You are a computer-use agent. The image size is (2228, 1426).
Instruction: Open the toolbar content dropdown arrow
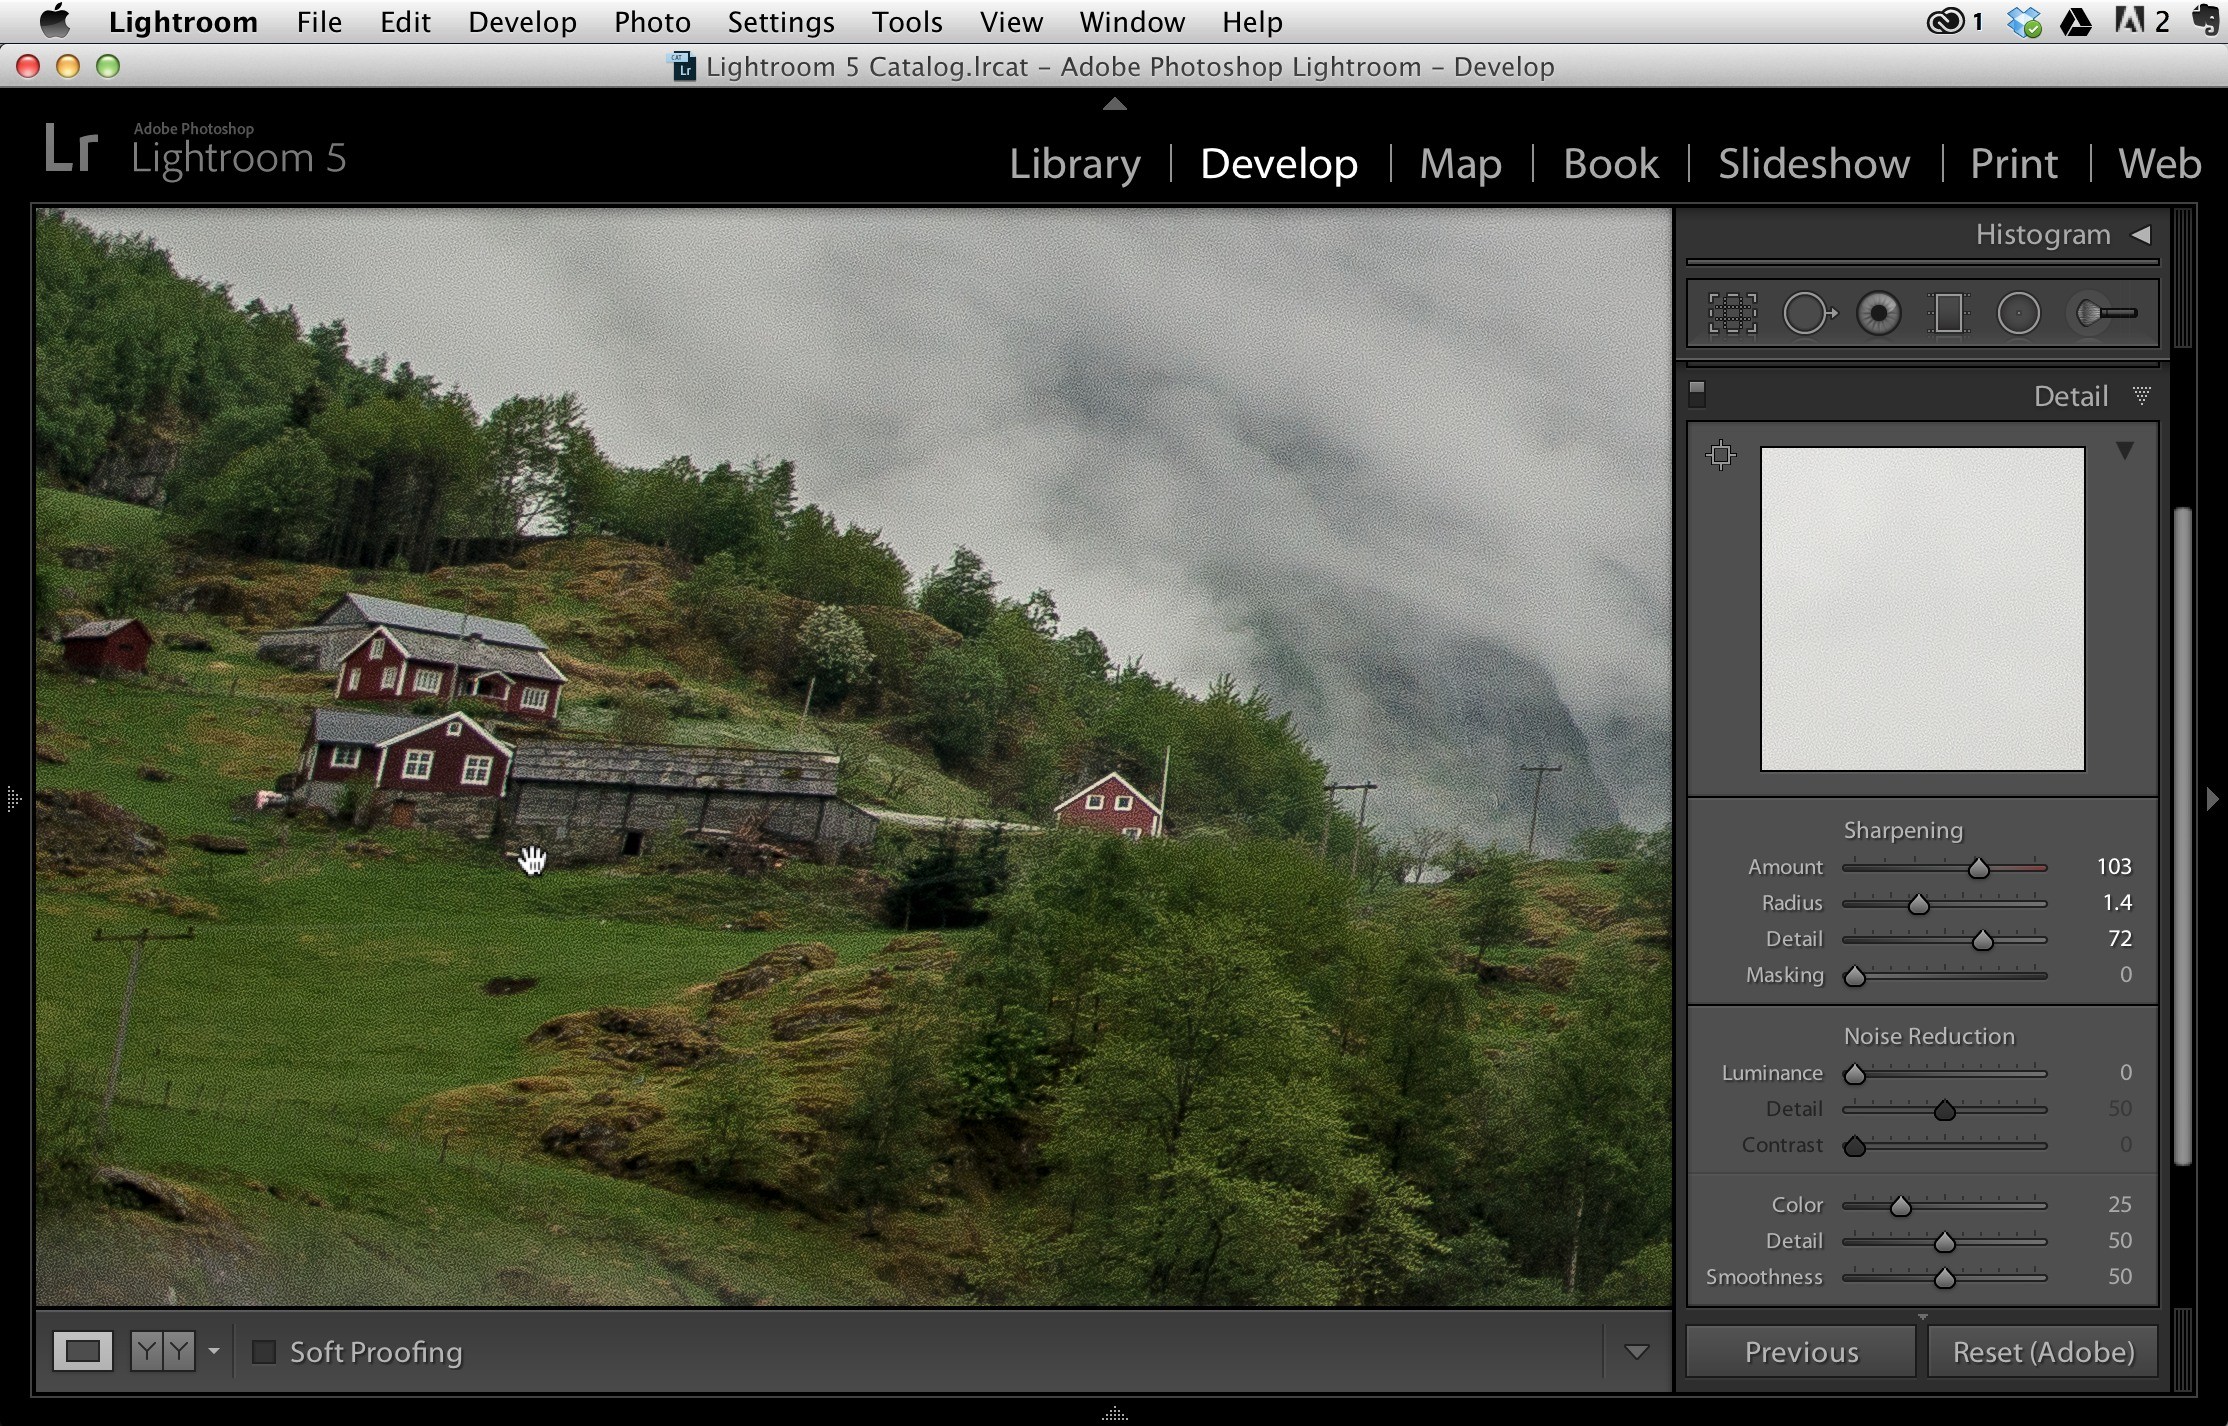click(1636, 1352)
